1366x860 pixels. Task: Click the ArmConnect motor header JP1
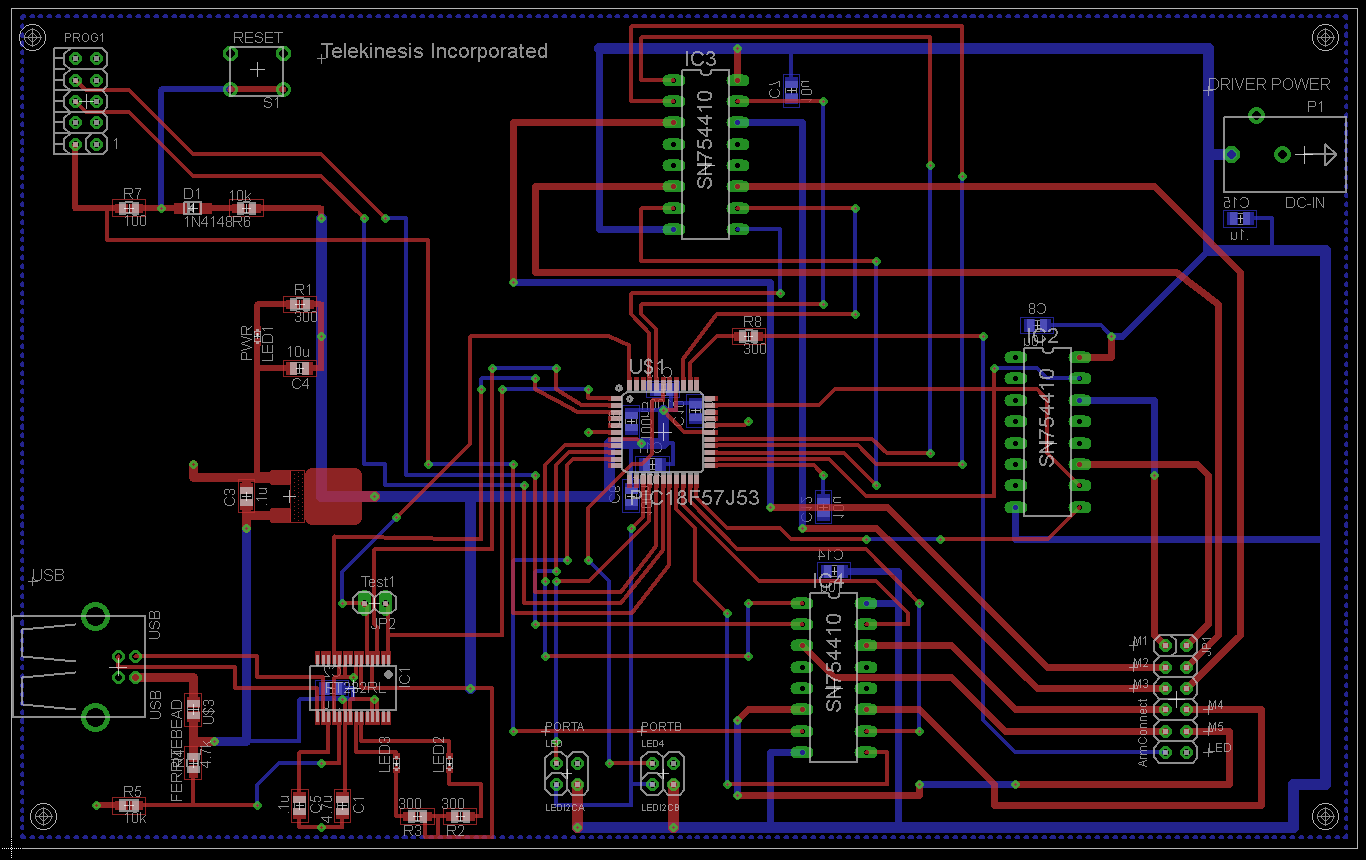1175,699
